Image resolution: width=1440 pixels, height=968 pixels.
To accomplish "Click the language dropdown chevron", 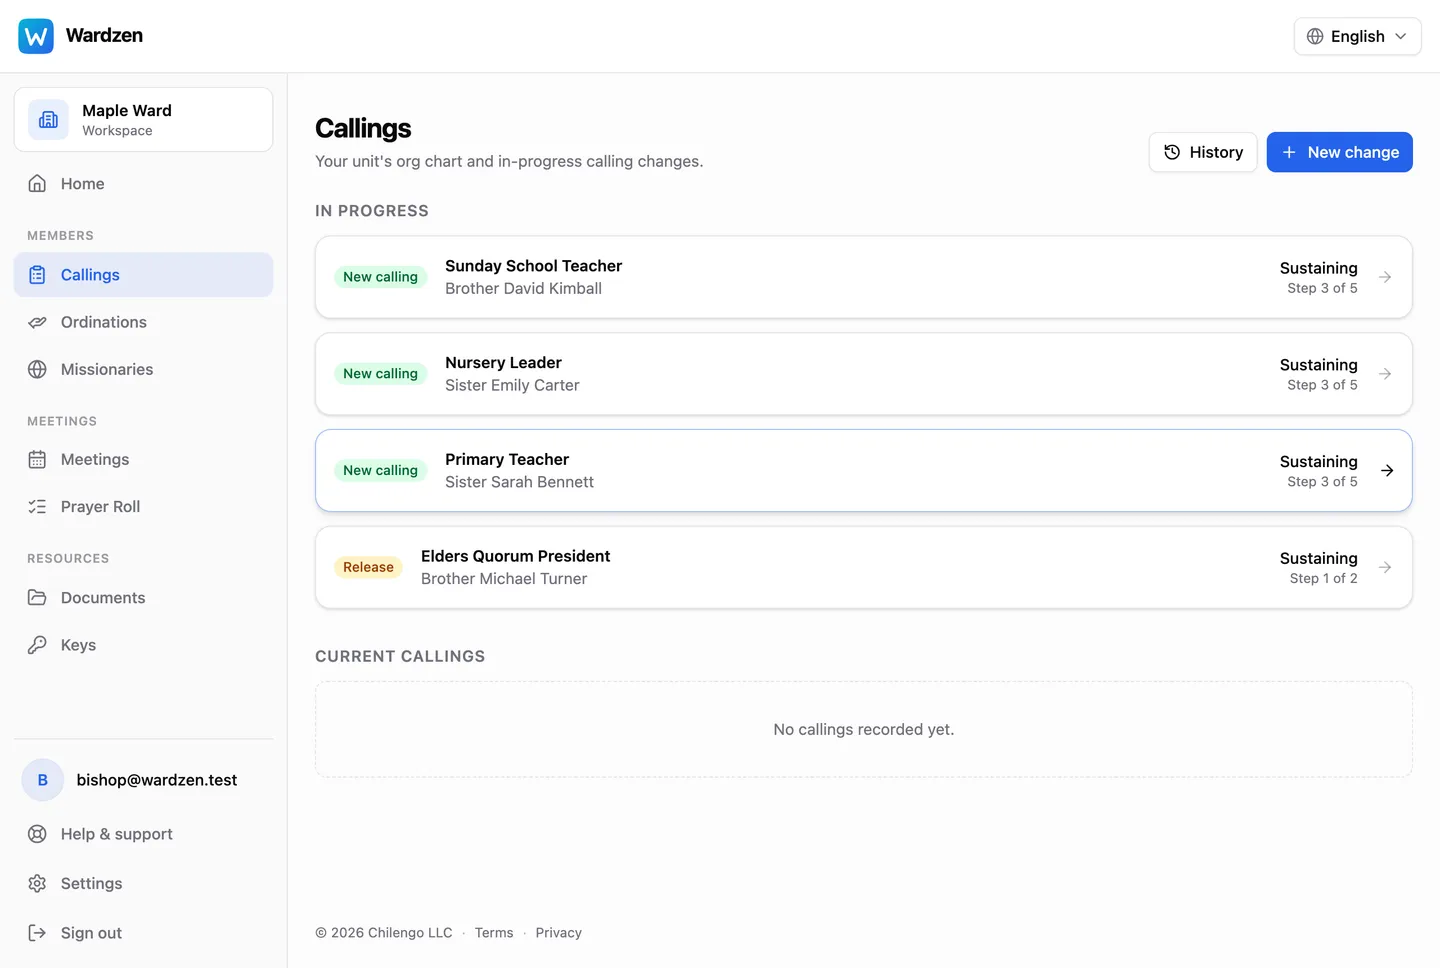I will pos(1401,36).
